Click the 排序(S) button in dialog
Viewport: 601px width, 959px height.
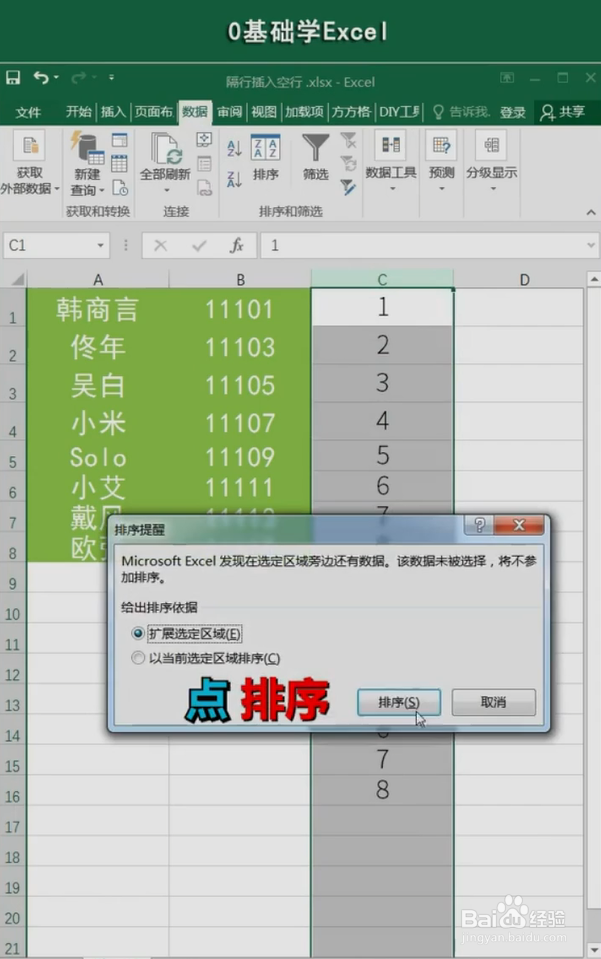point(399,702)
